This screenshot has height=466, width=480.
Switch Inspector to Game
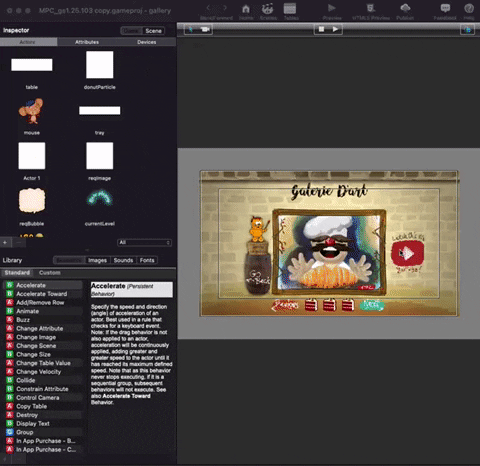(131, 31)
